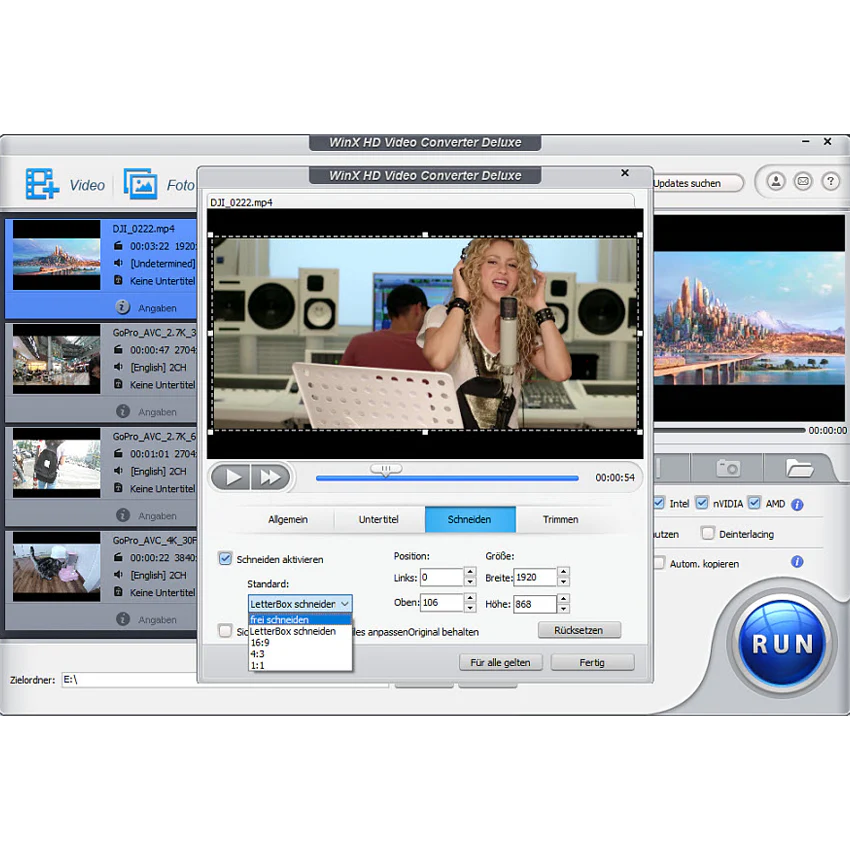Toggle the AMD hardware checkbox
Image resolution: width=850 pixels, height=850 pixels.
pos(754,503)
